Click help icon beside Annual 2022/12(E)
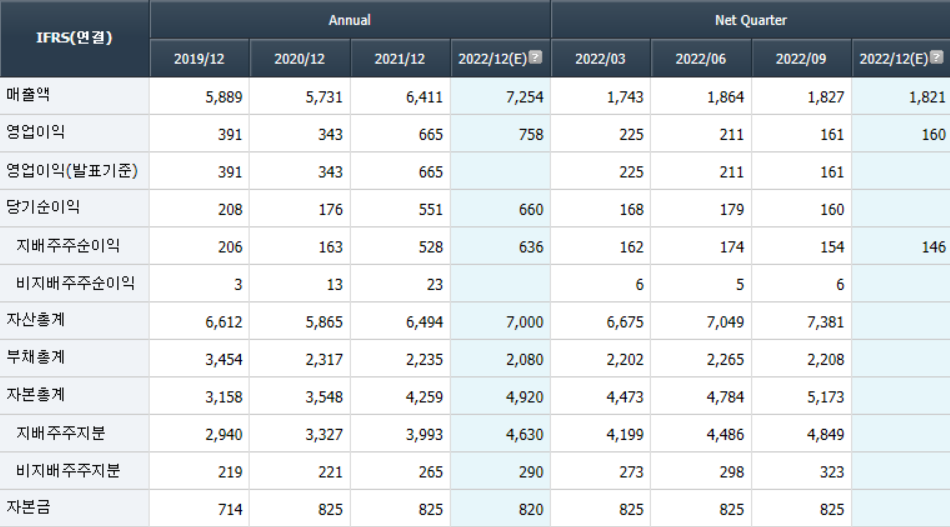This screenshot has height=527, width=950. point(535,57)
